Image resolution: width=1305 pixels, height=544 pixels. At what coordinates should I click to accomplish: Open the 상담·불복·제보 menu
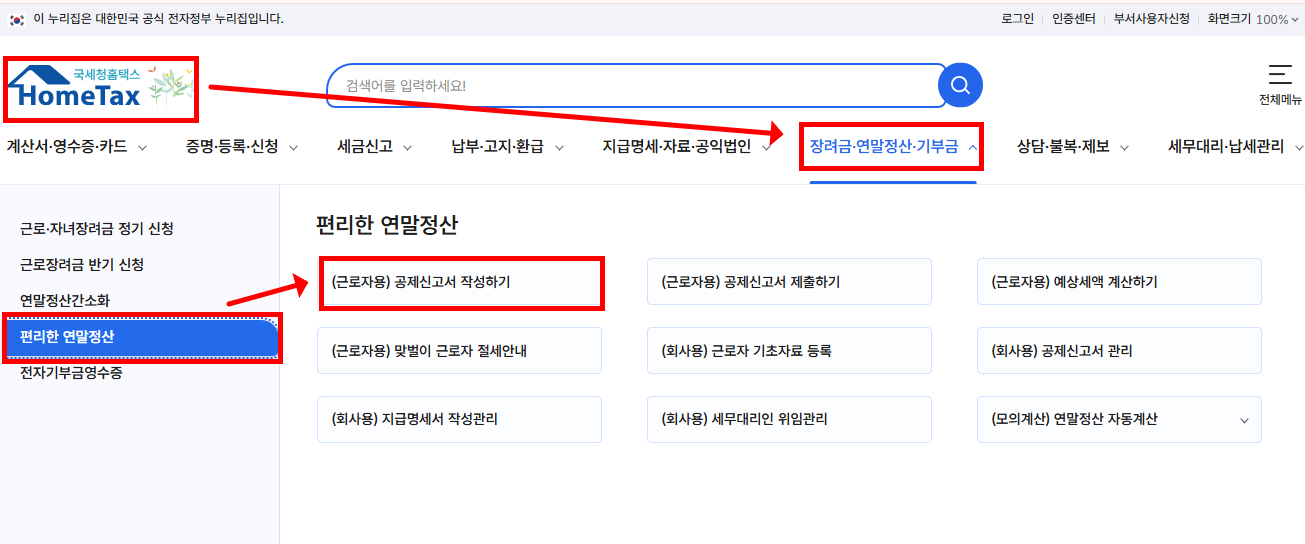pyautogui.click(x=1073, y=147)
